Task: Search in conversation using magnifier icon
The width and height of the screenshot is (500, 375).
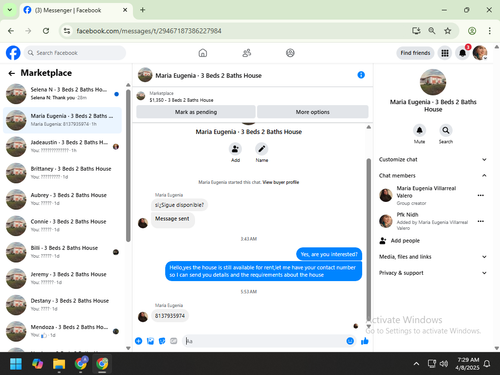Action: [x=446, y=130]
